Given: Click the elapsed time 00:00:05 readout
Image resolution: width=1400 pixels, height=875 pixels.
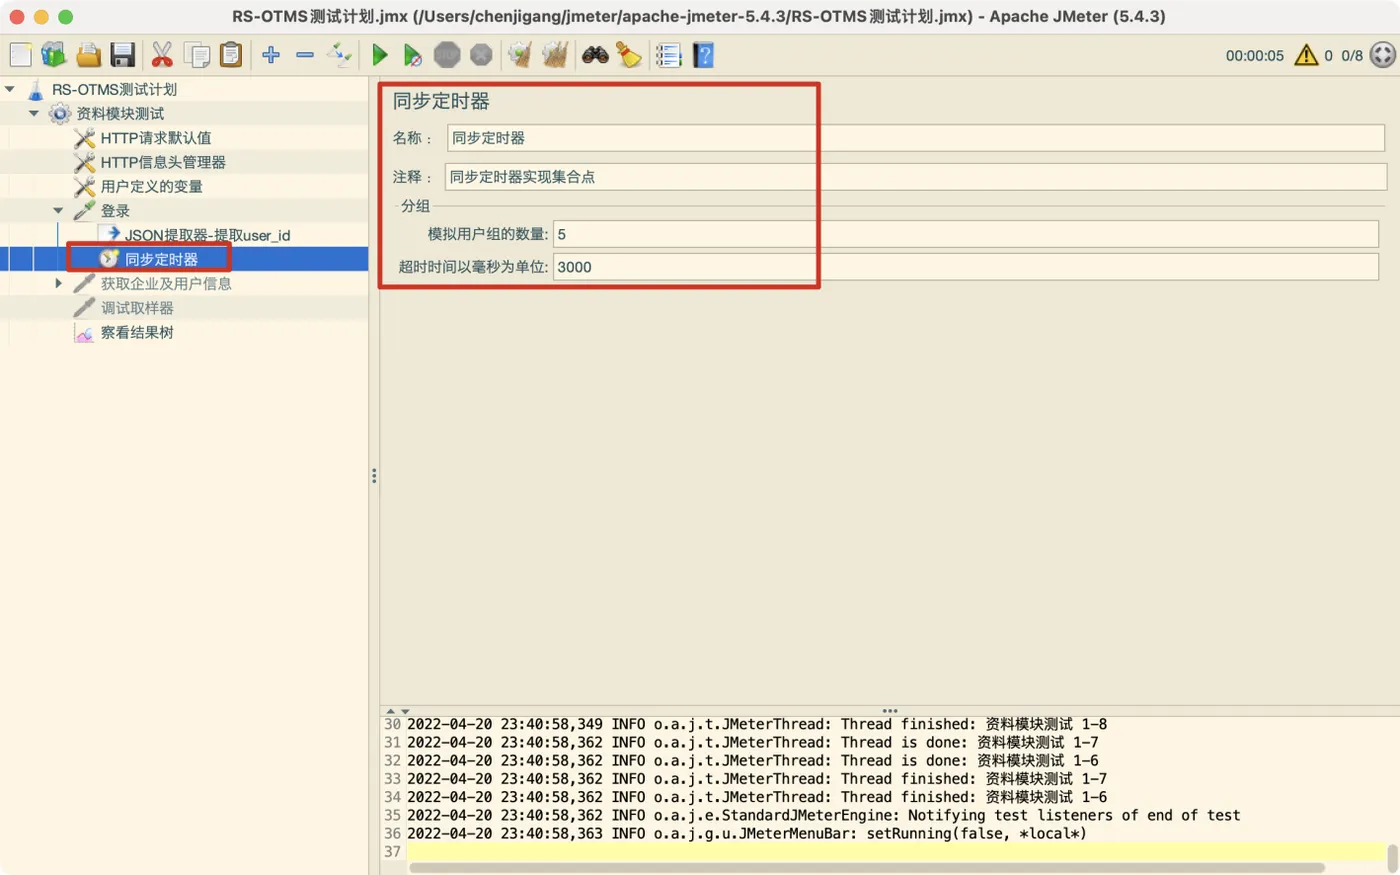Looking at the screenshot, I should [x=1255, y=56].
